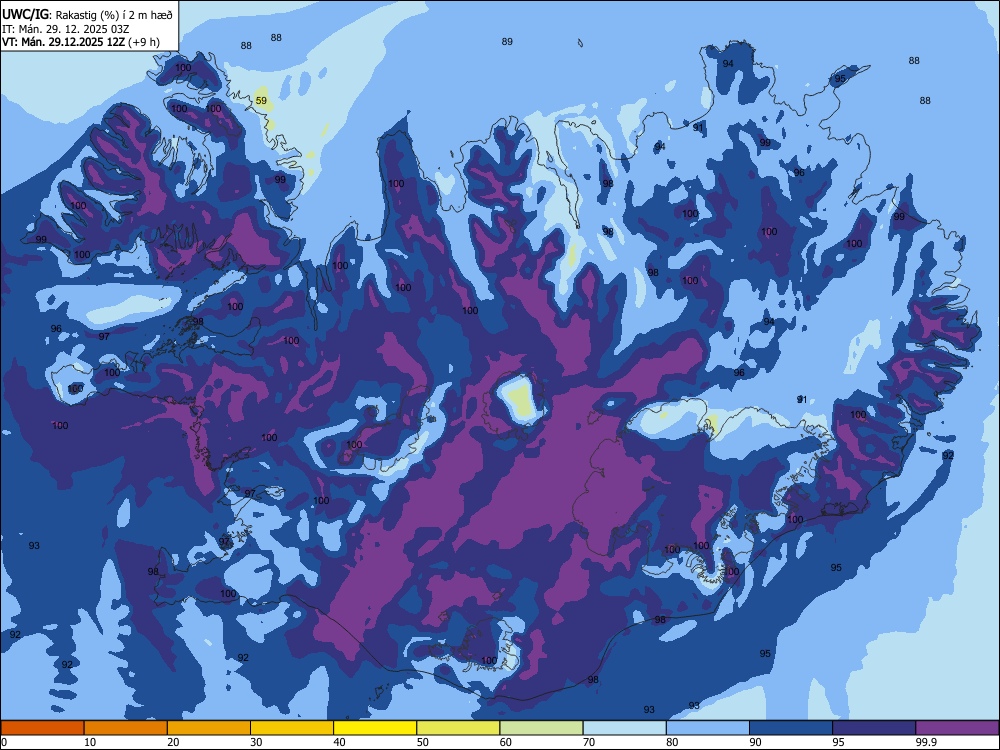Click the legend scale label '90'

pyautogui.click(x=755, y=742)
